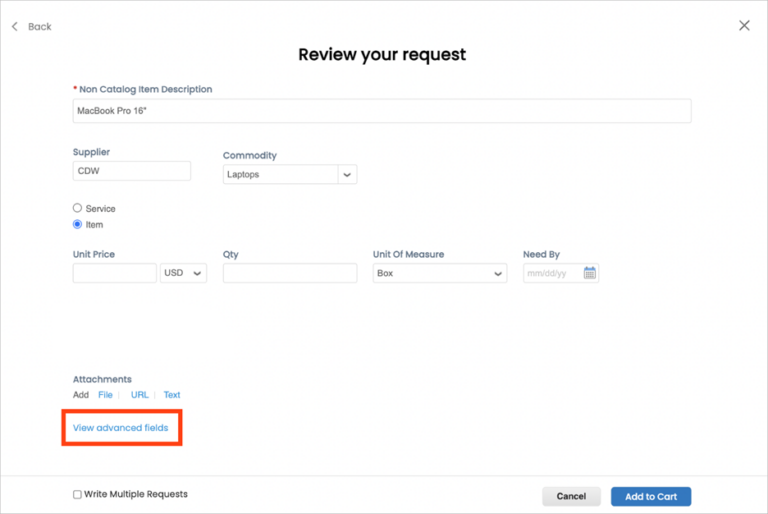Open the Need By calendar picker icon
This screenshot has width=768, height=514.
[590, 273]
